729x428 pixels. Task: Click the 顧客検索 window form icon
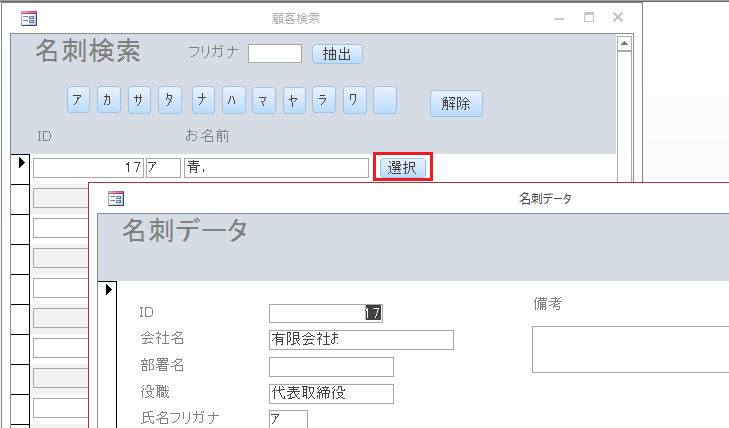(x=28, y=18)
